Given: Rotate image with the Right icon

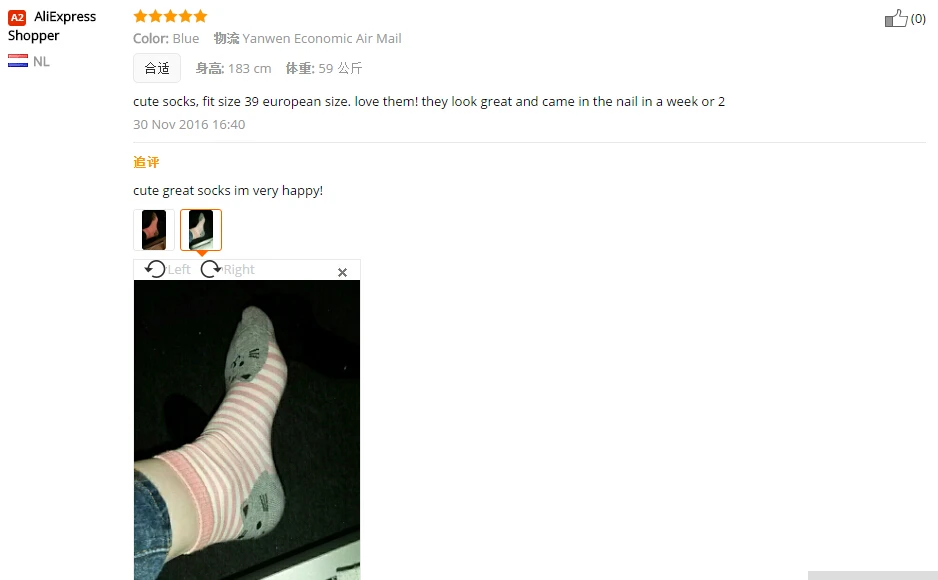Looking at the screenshot, I should coord(211,269).
